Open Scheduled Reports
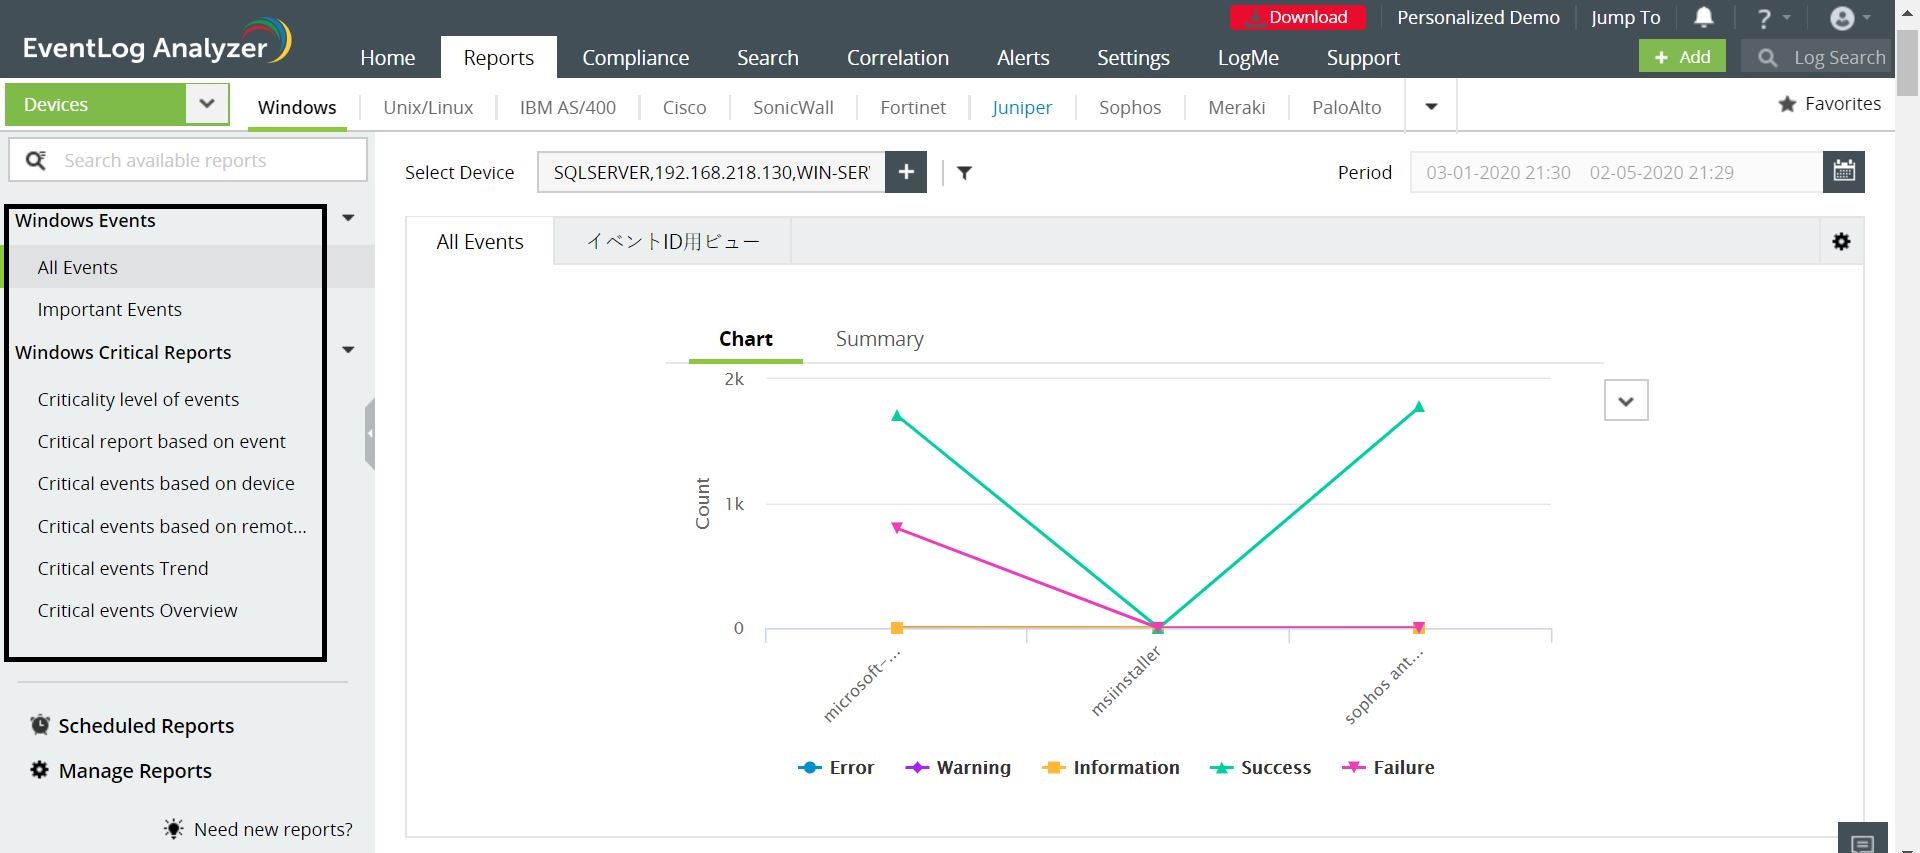Image resolution: width=1920 pixels, height=853 pixels. pyautogui.click(x=146, y=726)
